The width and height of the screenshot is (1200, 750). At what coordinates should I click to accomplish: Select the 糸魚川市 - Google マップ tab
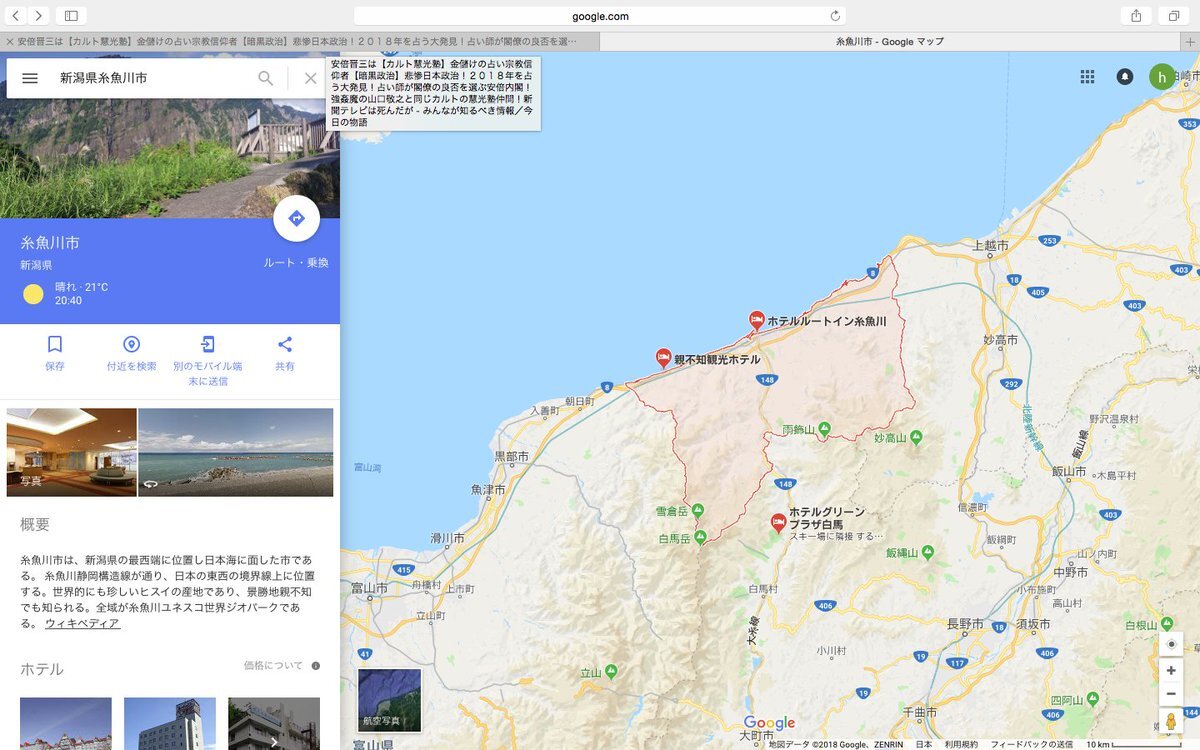(x=889, y=41)
